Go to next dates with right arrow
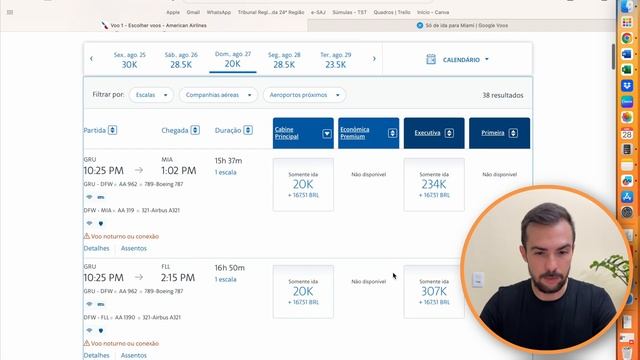 click(374, 59)
